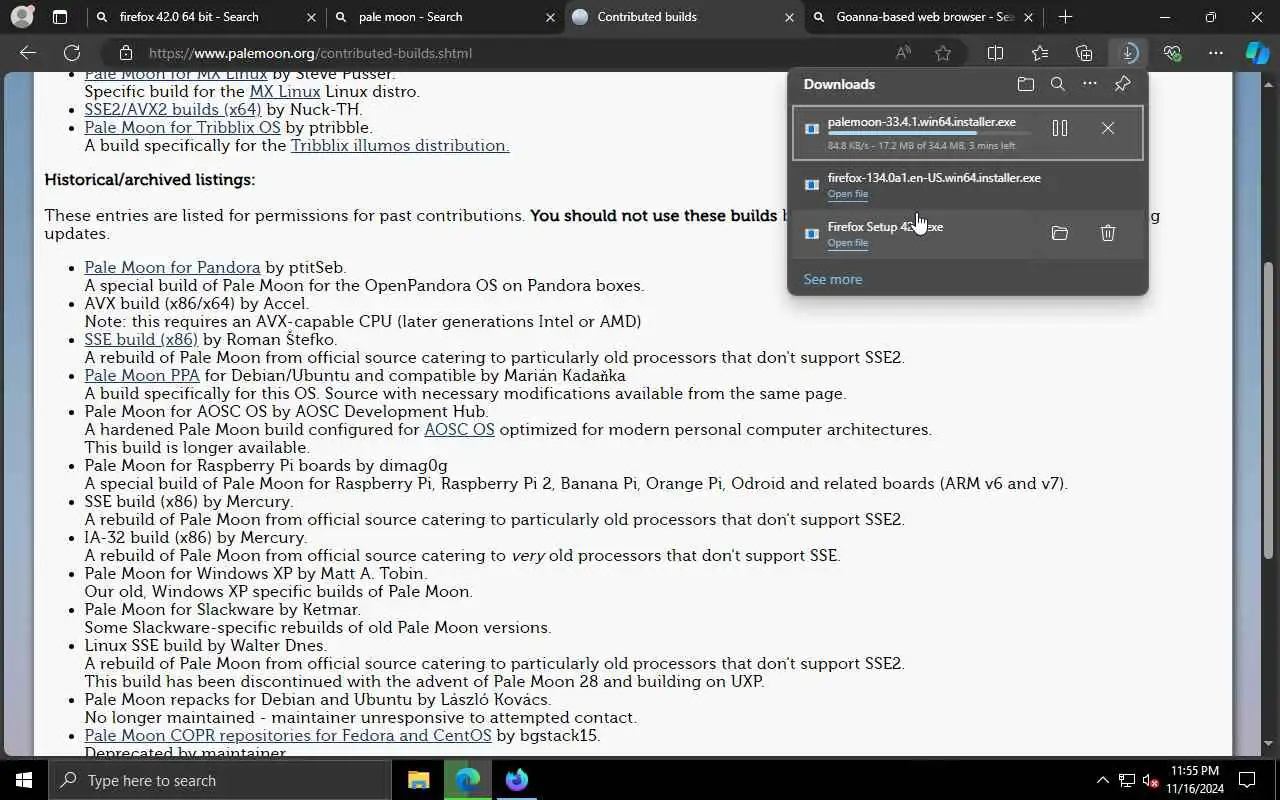The height and width of the screenshot is (800, 1280).
Task: Add this page to favorites star
Action: pos(943,53)
